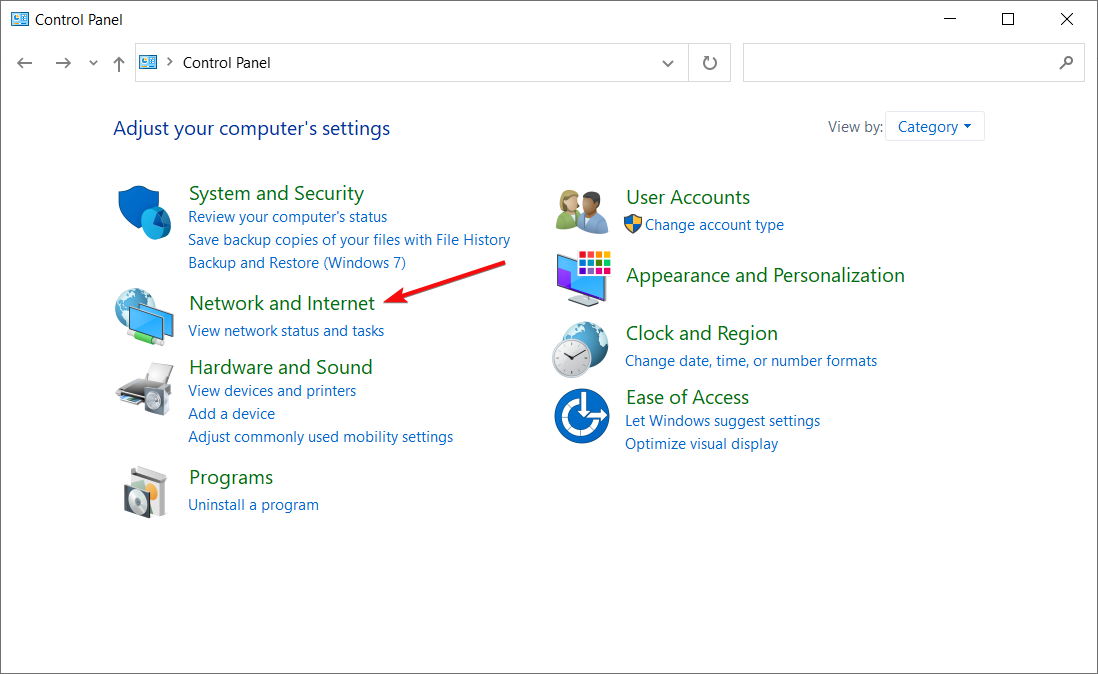Navigate back with the back arrow
This screenshot has height=674, width=1098.
25,63
